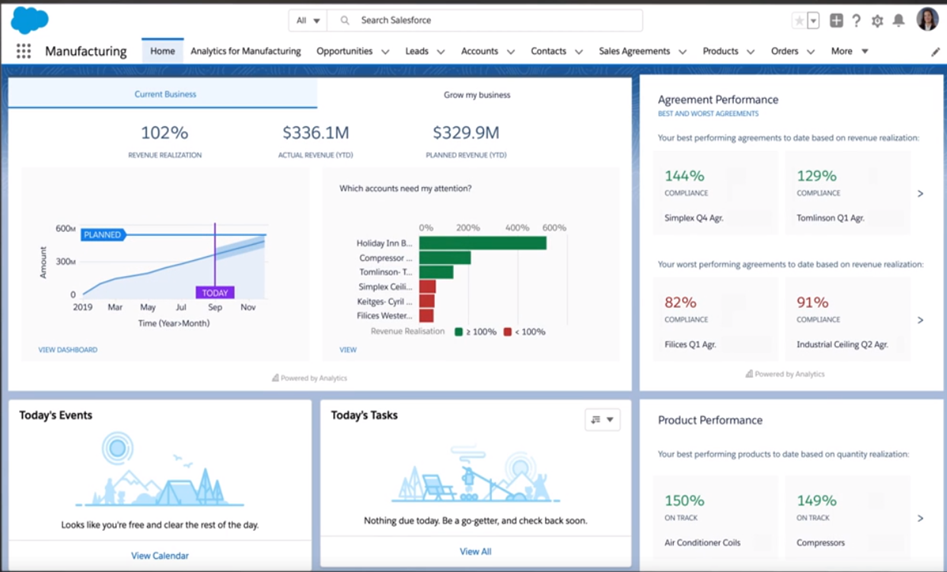Click the Filices Wester red bar
947x572 pixels.
[x=426, y=315]
